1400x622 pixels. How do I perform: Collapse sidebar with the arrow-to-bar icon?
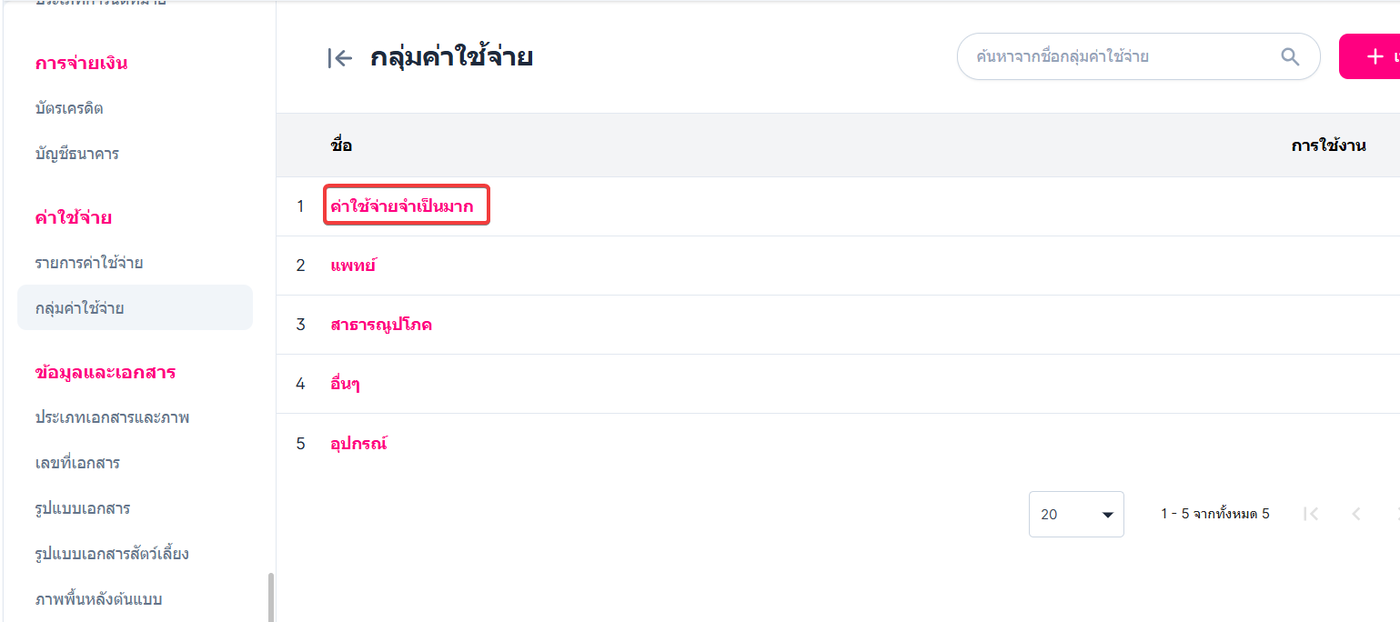[x=340, y=58]
